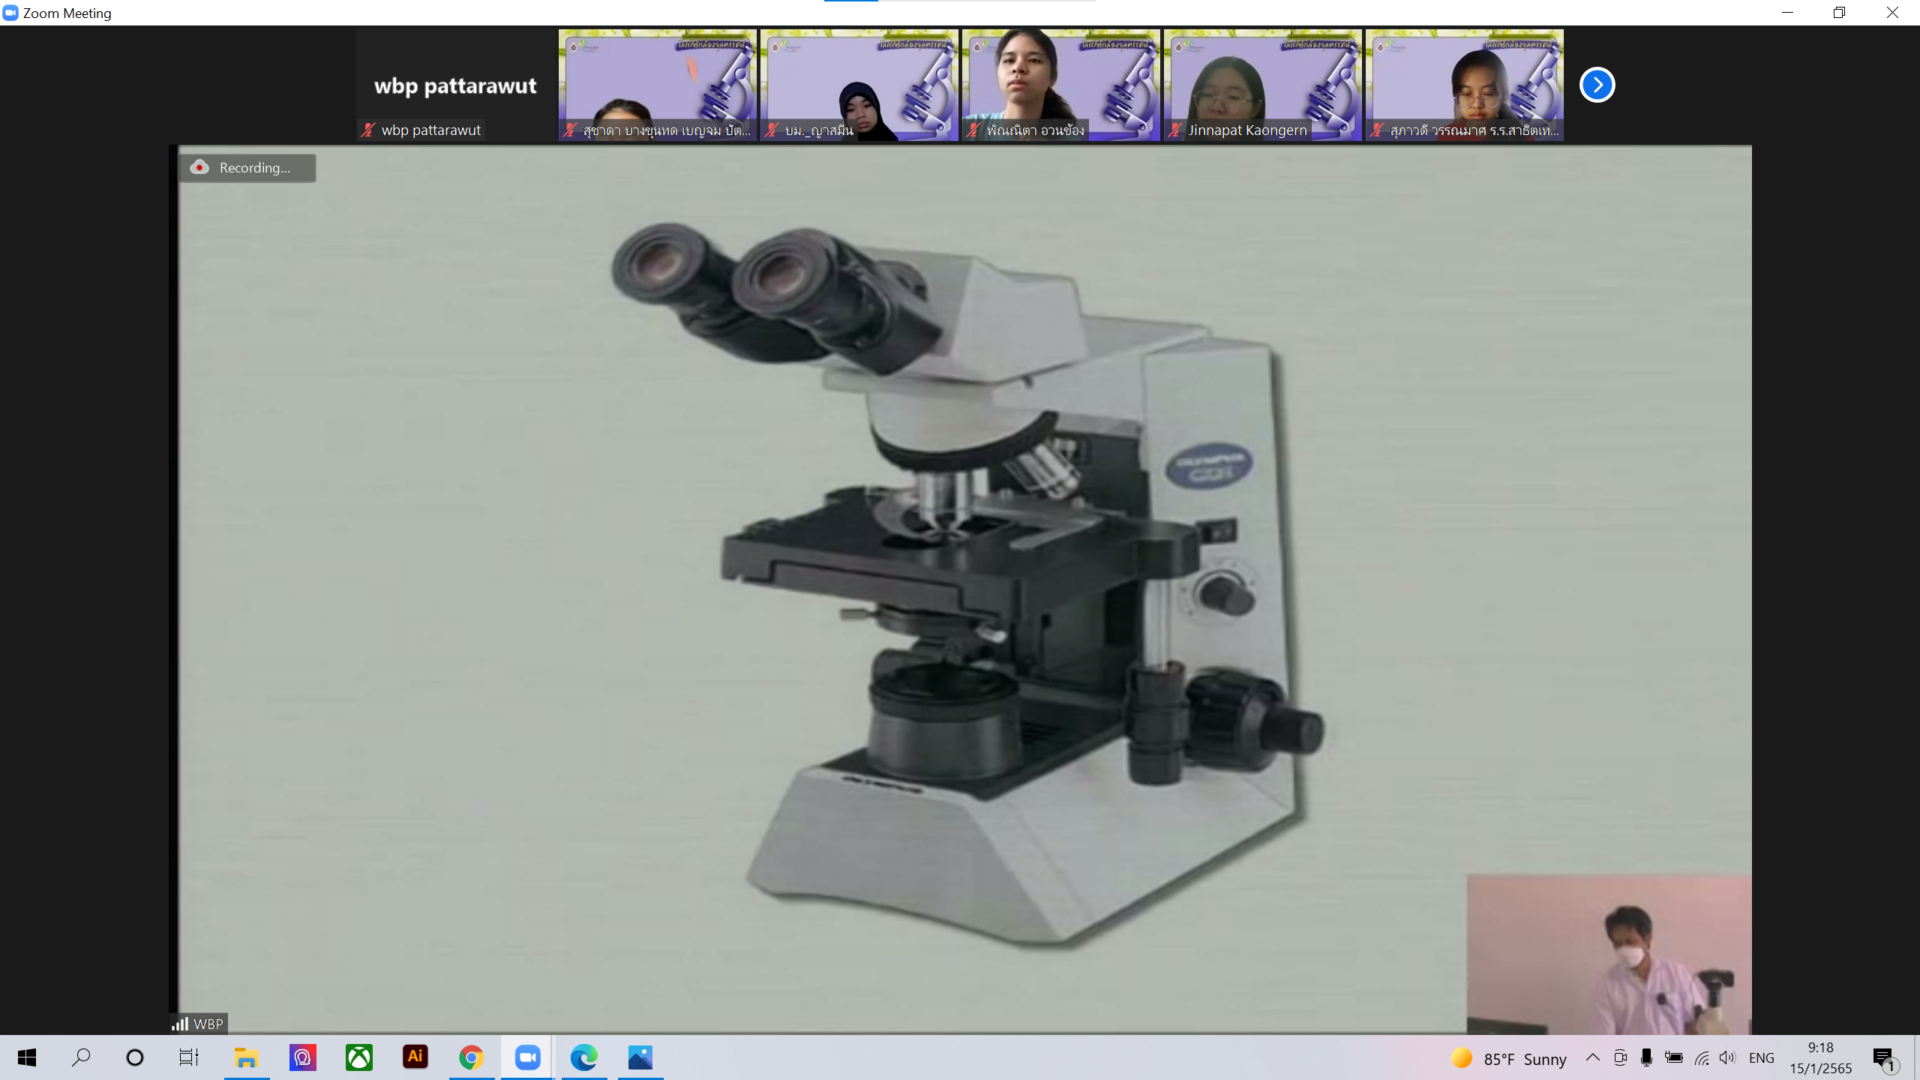Open Zoom from the taskbar
This screenshot has width=1920, height=1080.
click(x=528, y=1058)
